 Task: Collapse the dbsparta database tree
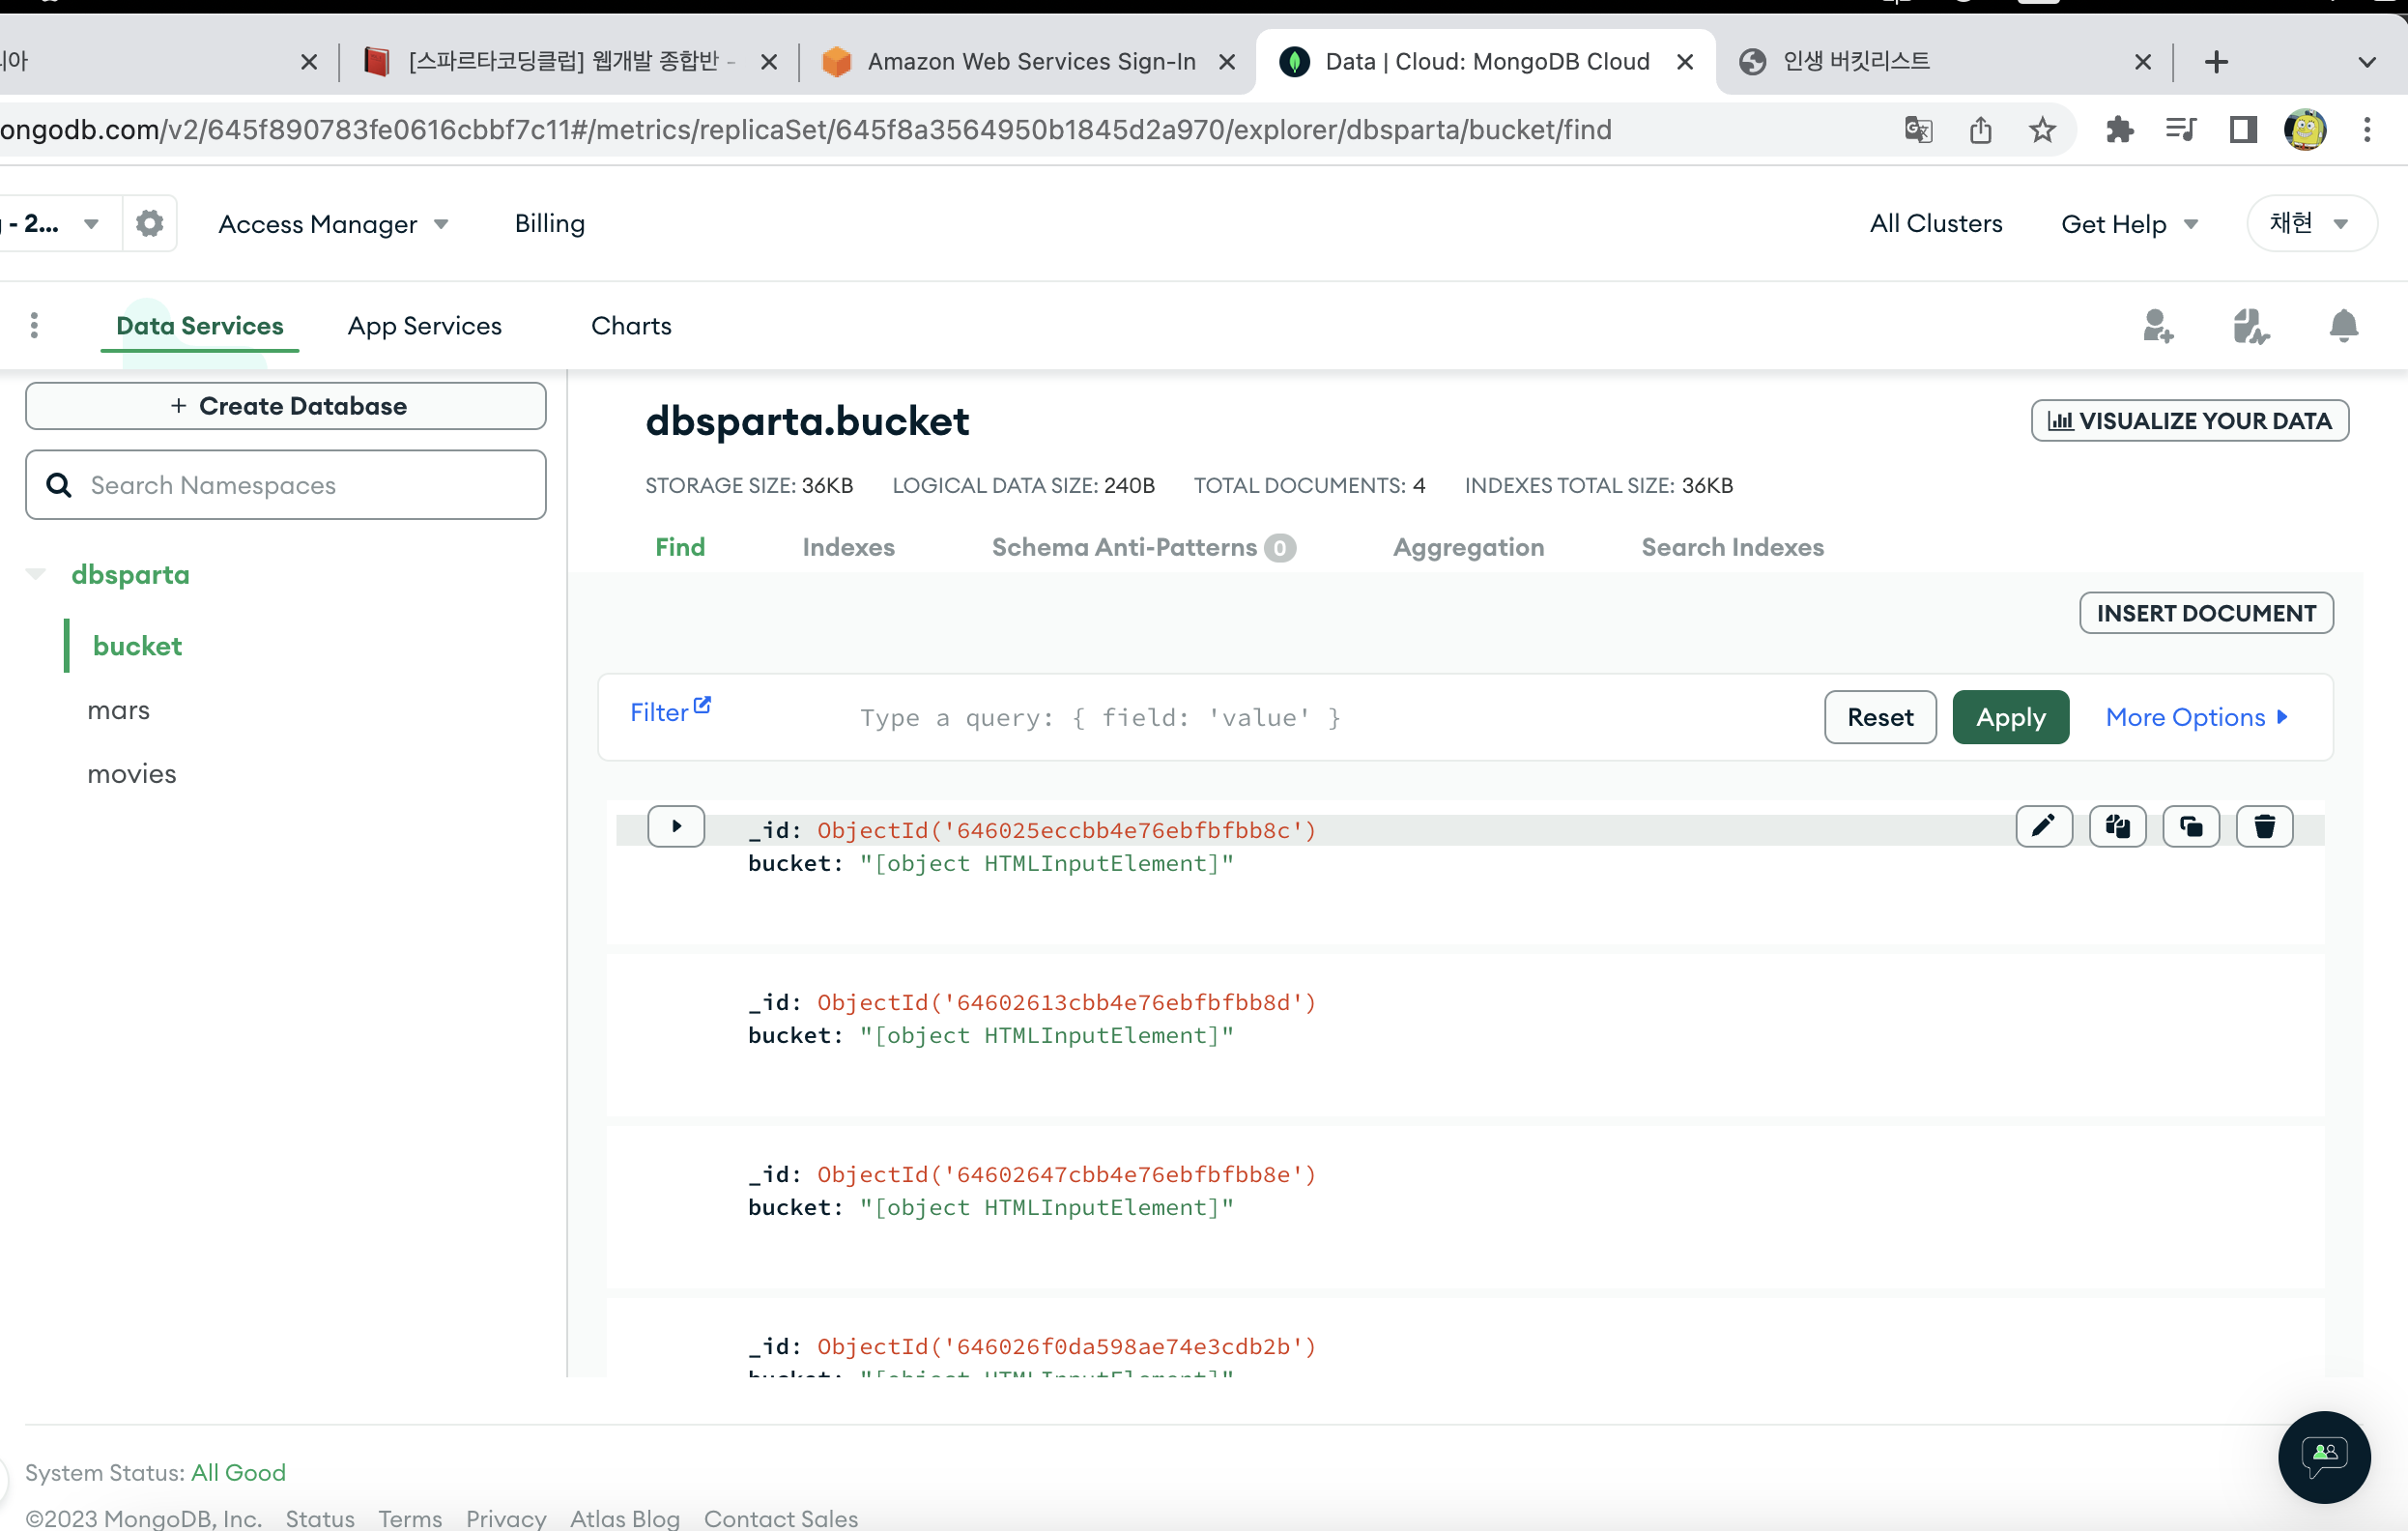coord(36,574)
